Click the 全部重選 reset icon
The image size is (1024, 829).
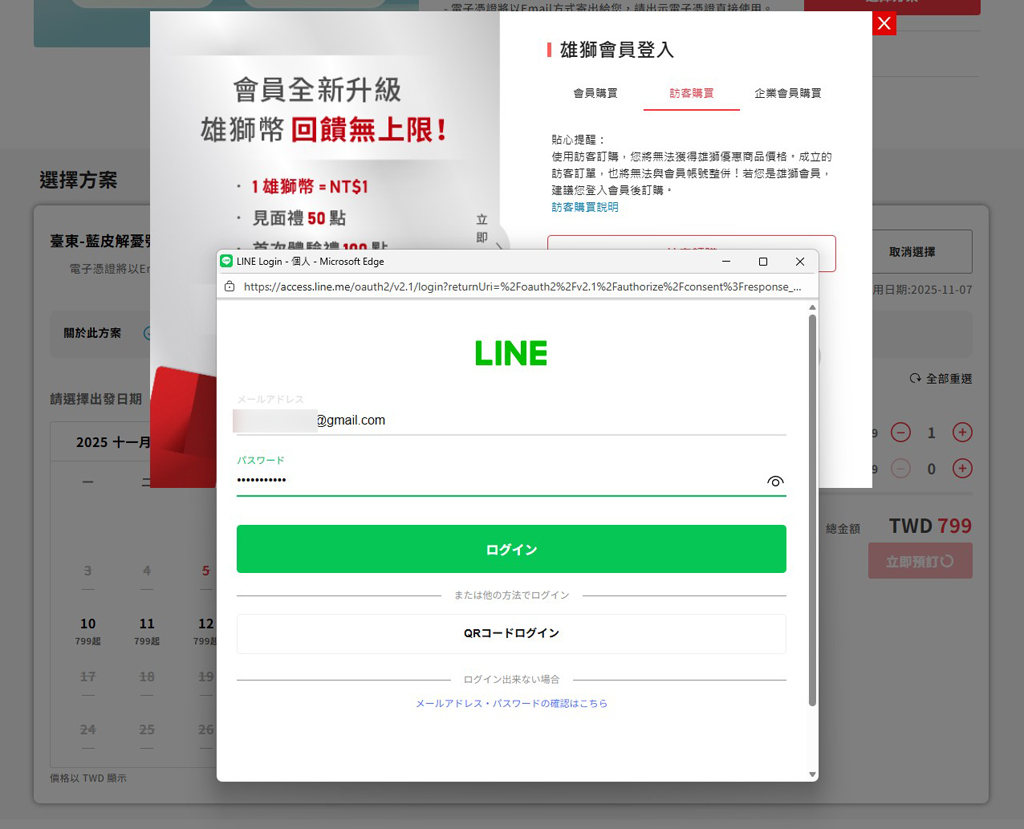915,379
